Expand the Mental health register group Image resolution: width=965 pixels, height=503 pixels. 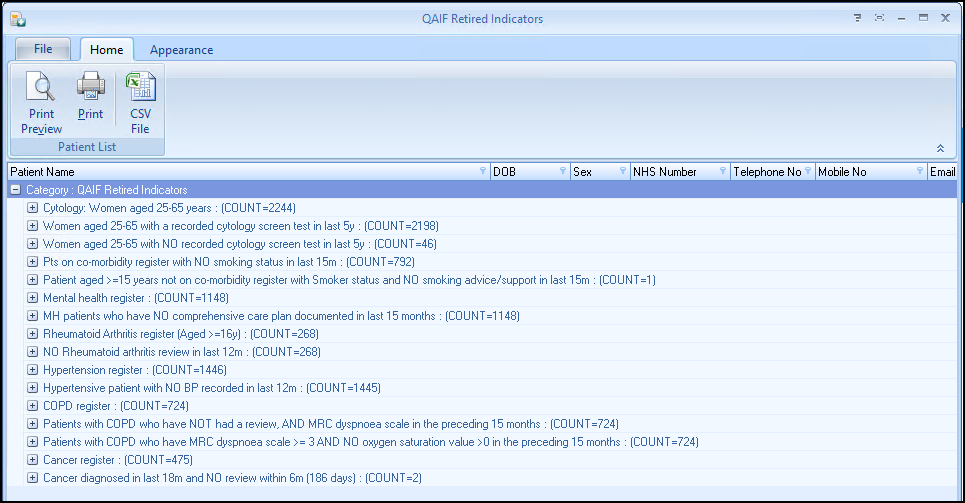[32, 298]
